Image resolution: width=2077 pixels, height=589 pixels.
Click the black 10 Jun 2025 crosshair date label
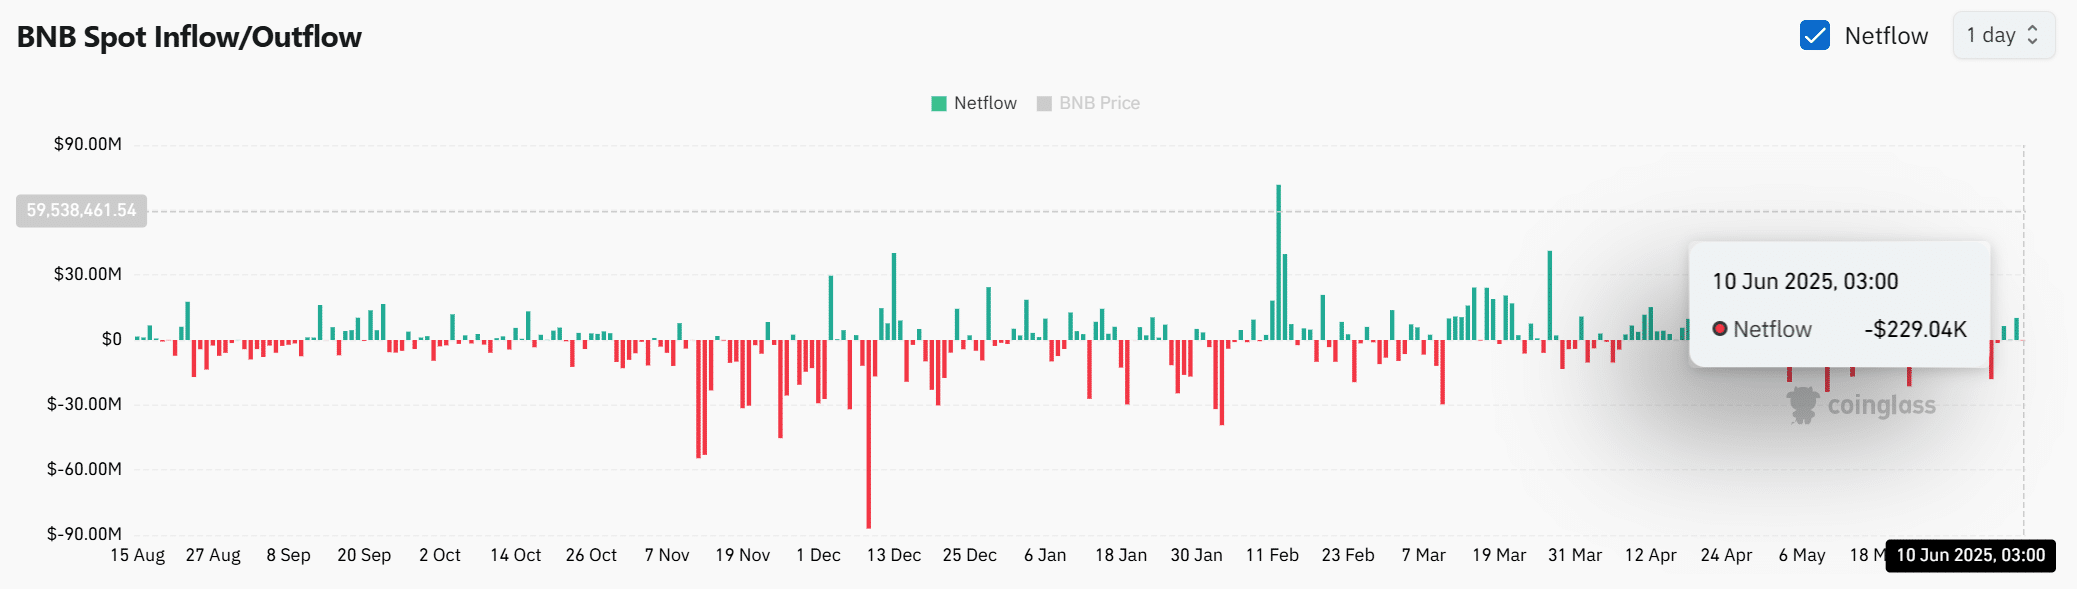click(1970, 555)
